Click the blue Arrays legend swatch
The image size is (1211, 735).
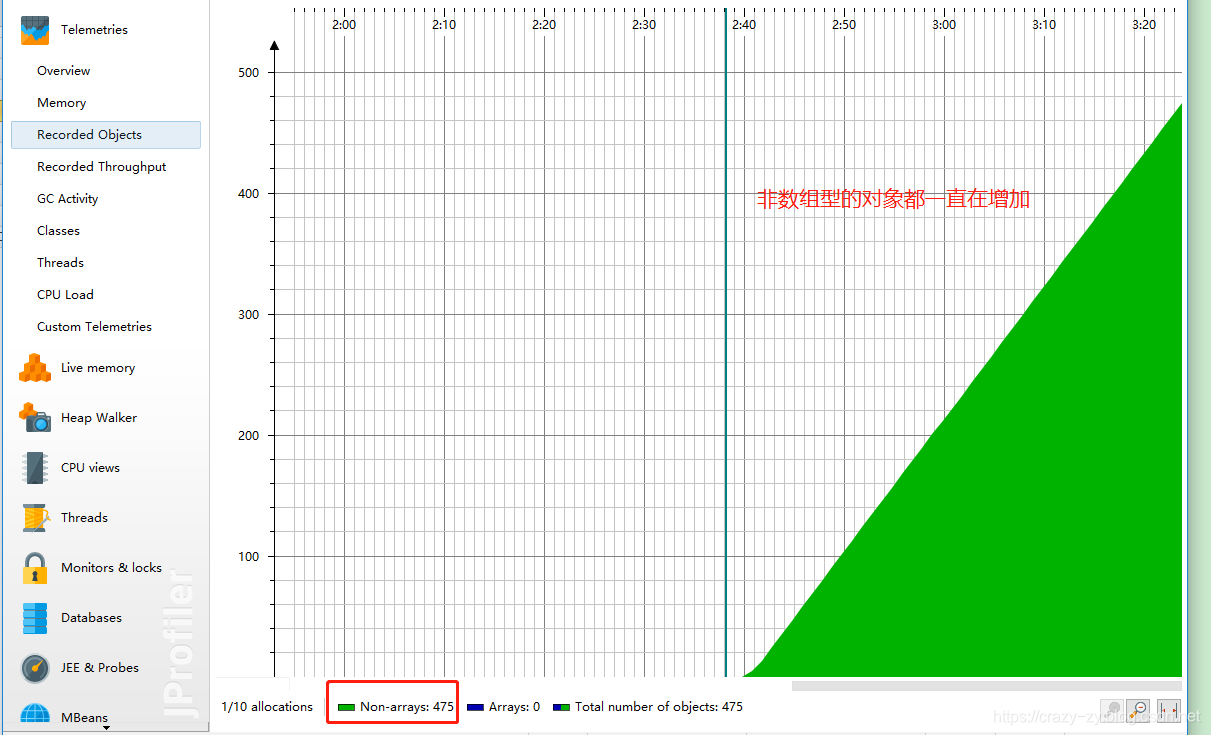click(475, 708)
